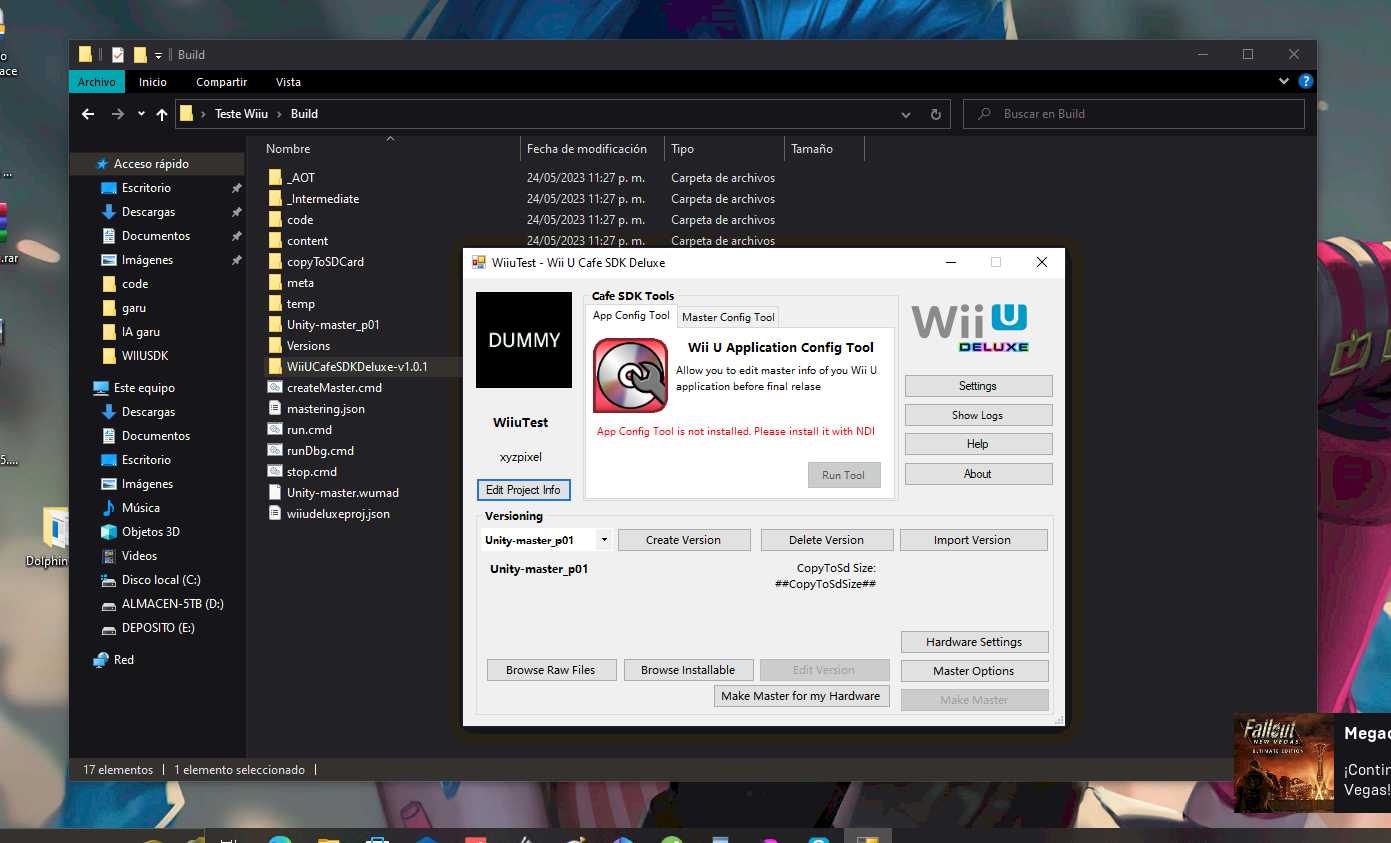Click the Unity-master.wumad file icon

click(276, 493)
